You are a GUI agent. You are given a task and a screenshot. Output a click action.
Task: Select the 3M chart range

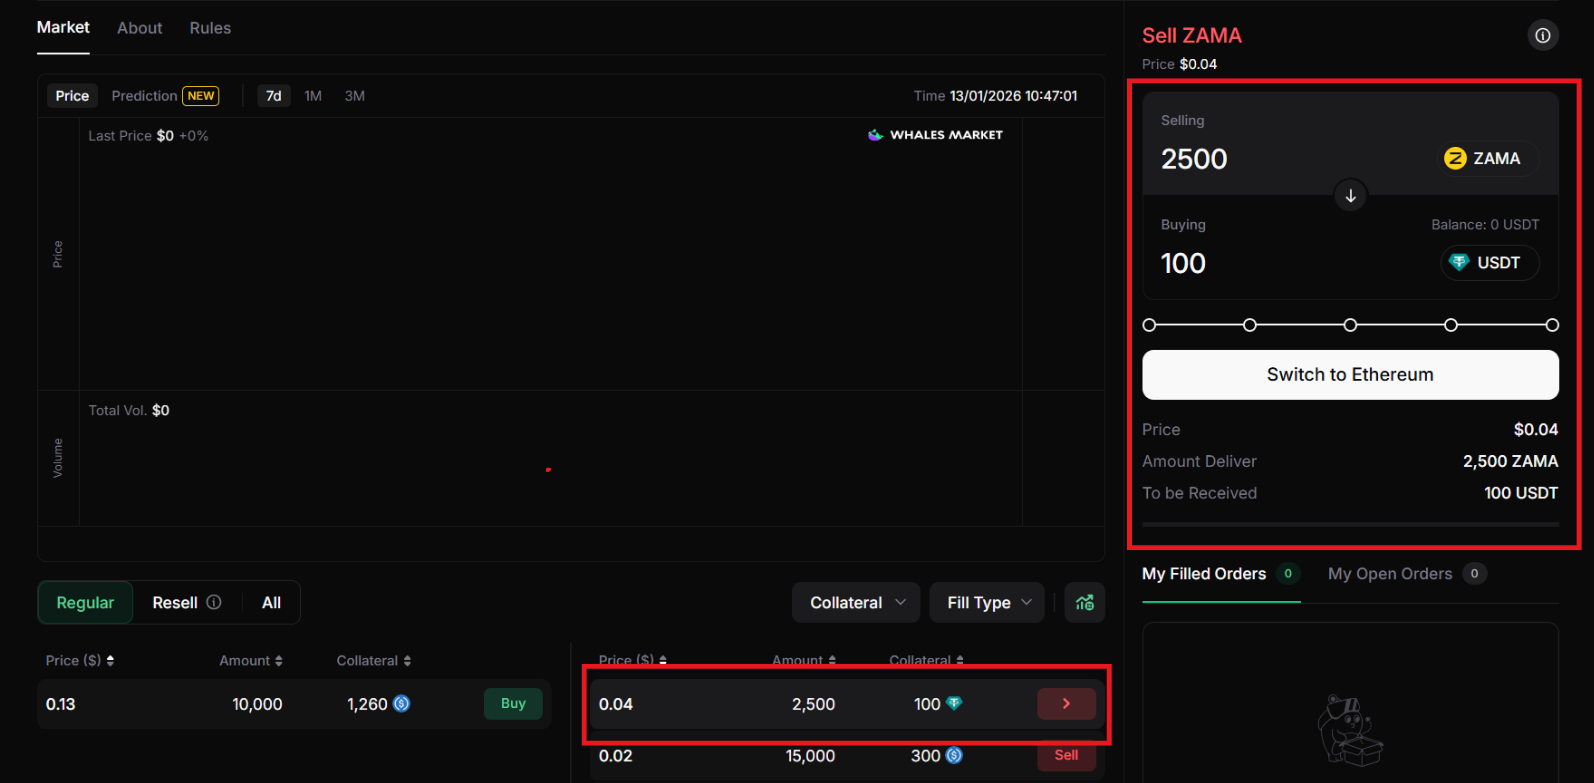coord(355,96)
